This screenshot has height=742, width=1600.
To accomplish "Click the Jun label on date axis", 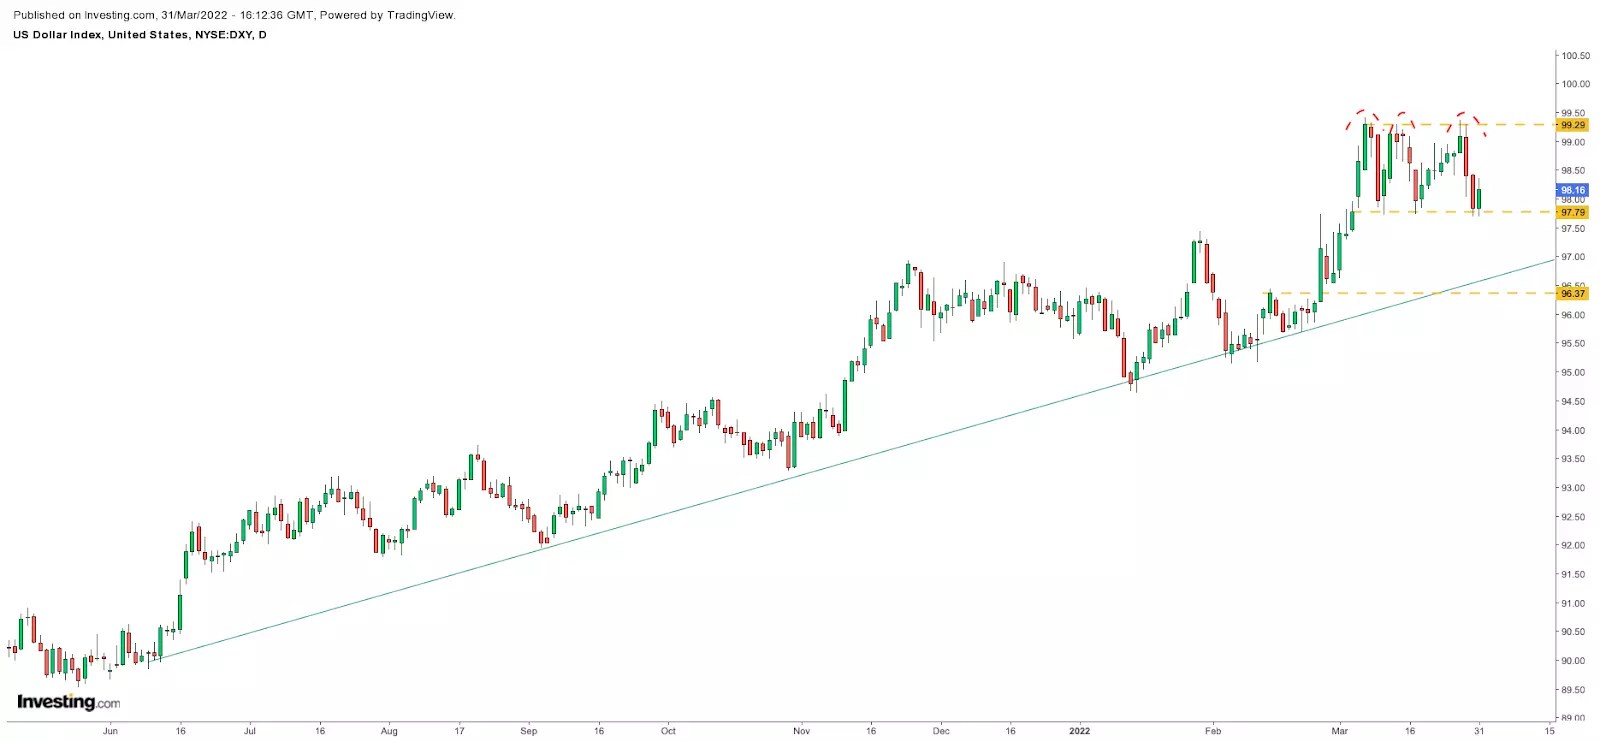I will pyautogui.click(x=110, y=731).
